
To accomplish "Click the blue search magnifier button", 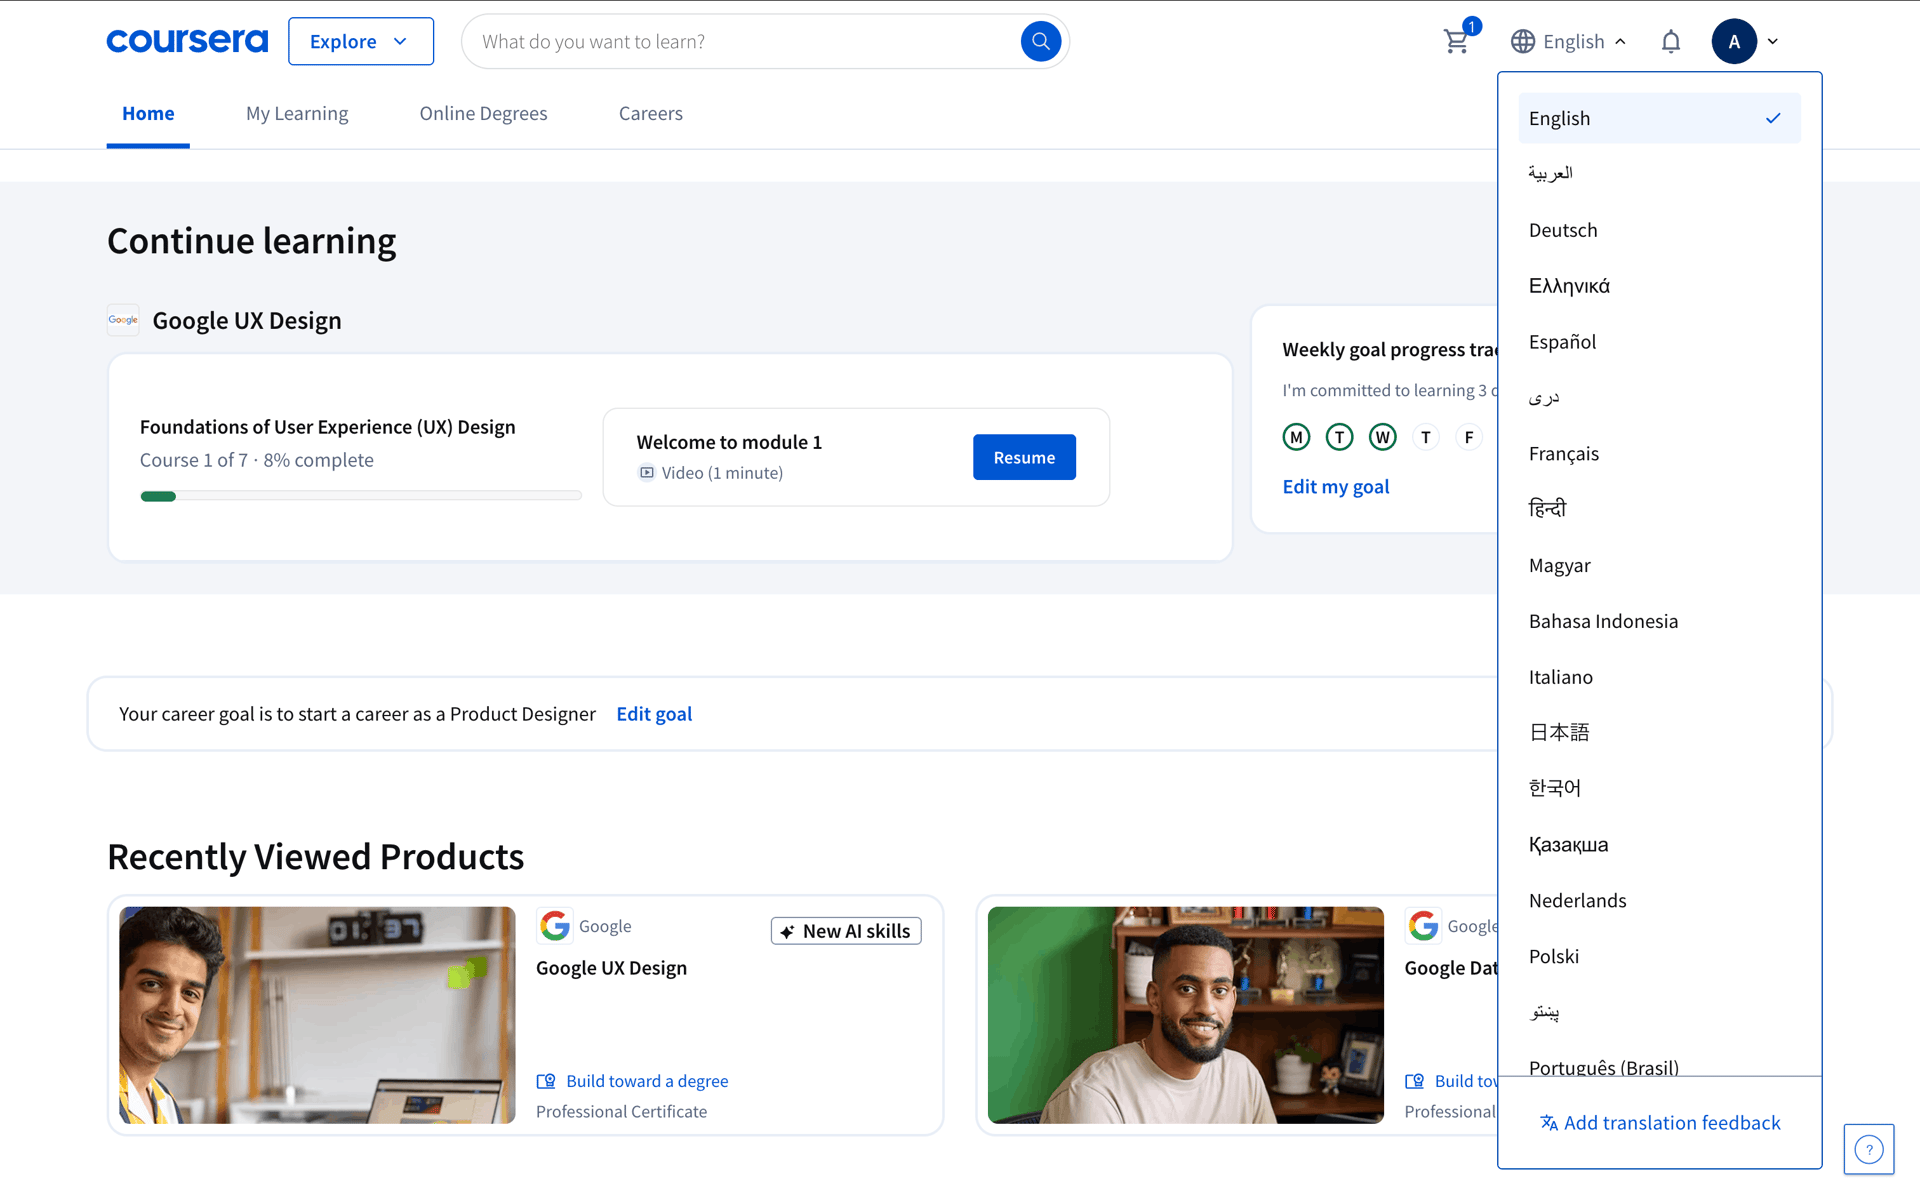I will [x=1040, y=41].
